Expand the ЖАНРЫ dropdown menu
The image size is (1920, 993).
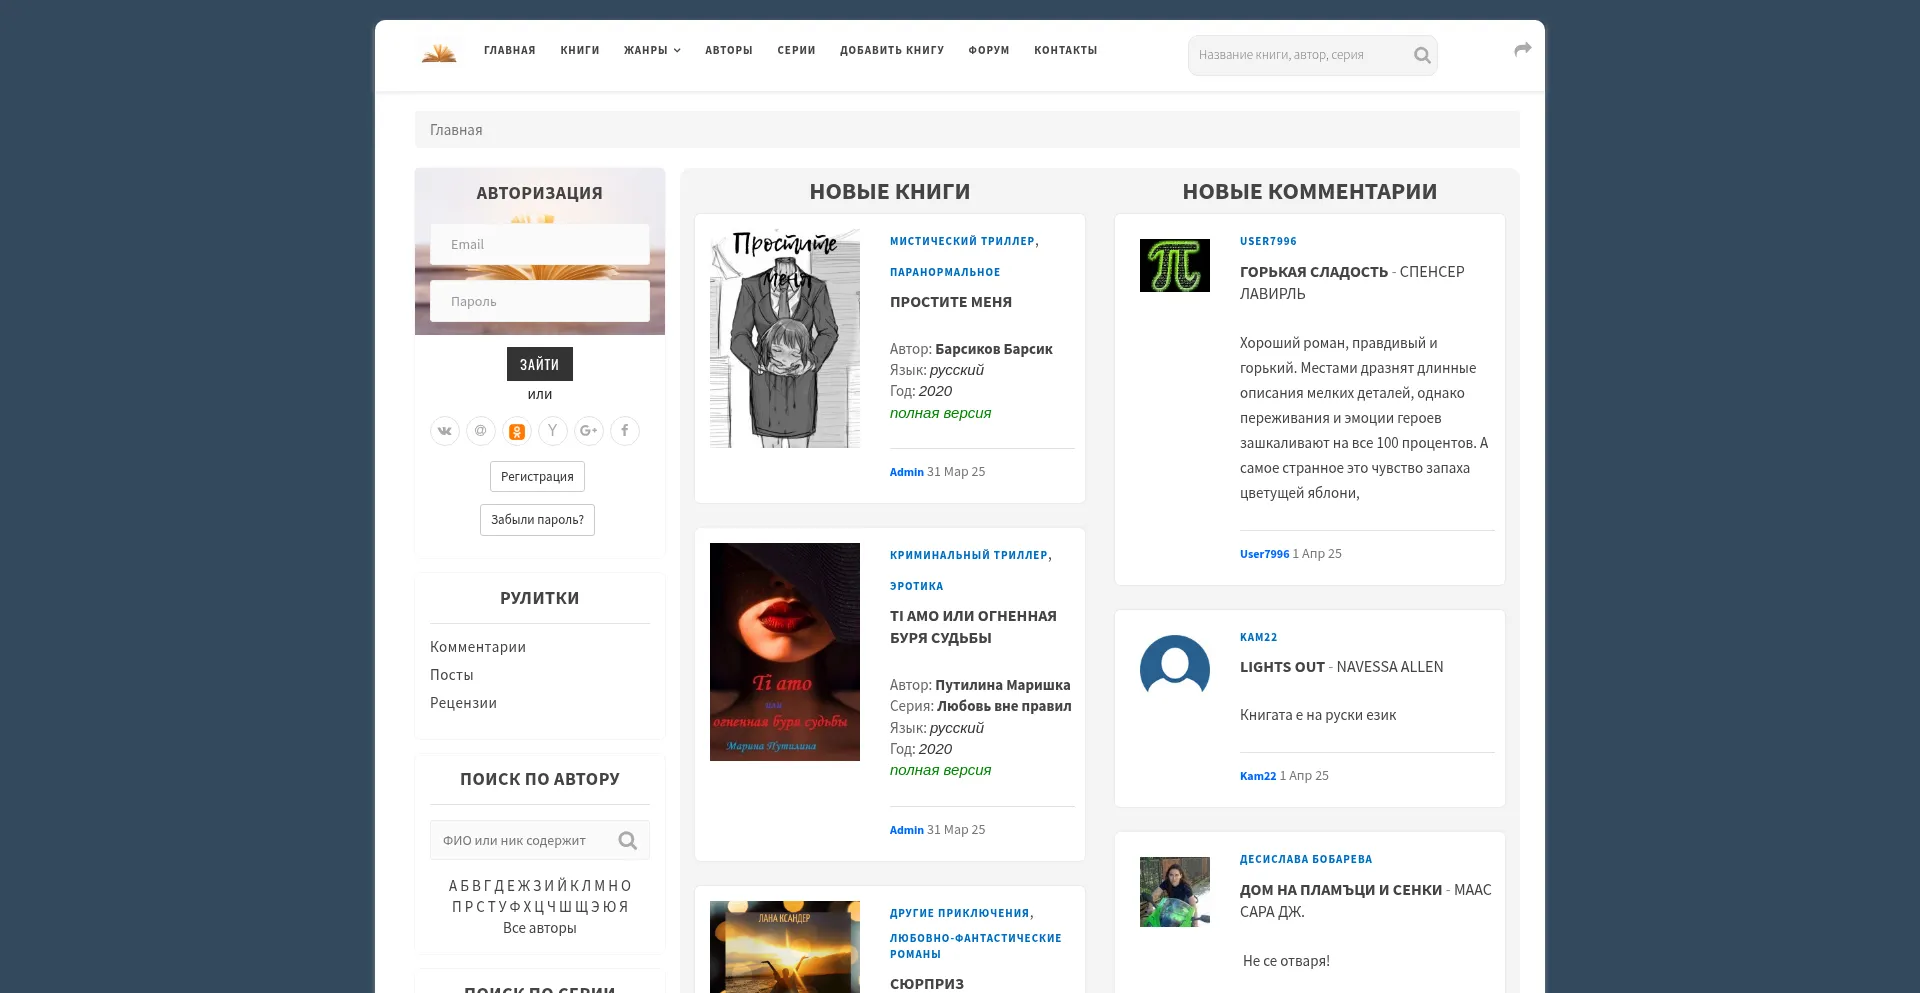tap(652, 50)
